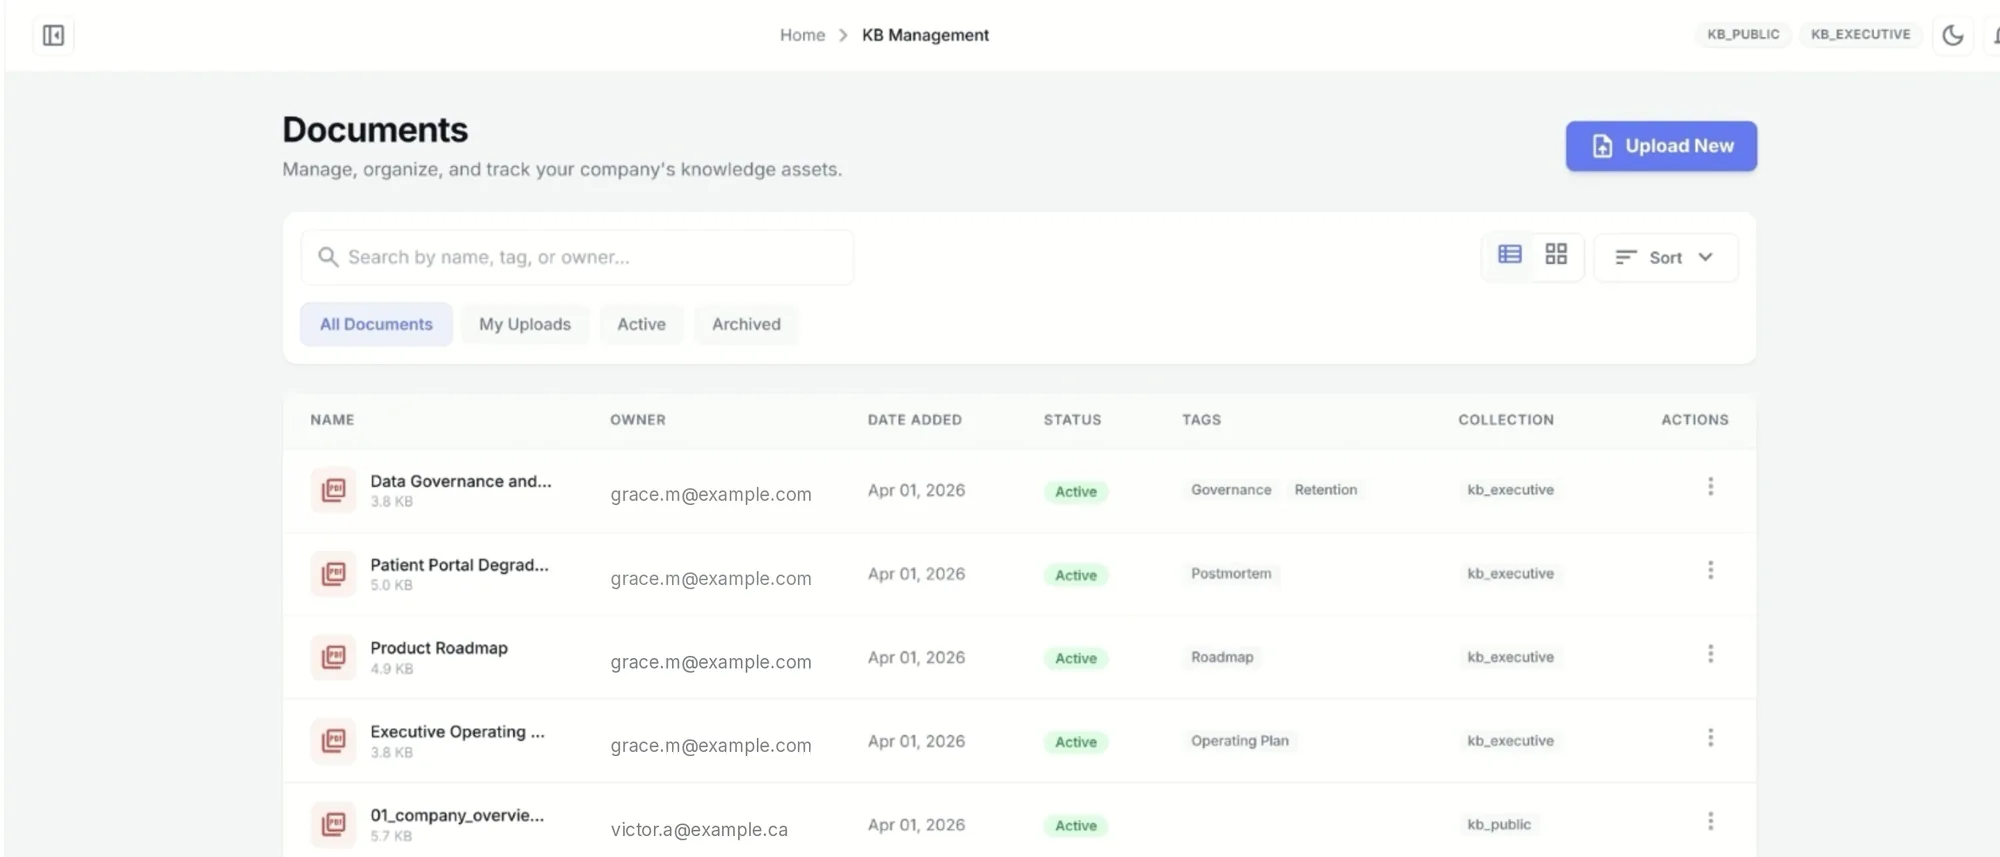The image size is (2000, 857).
Task: Click PDF icon of Executive Operating document
Action: (x=333, y=741)
